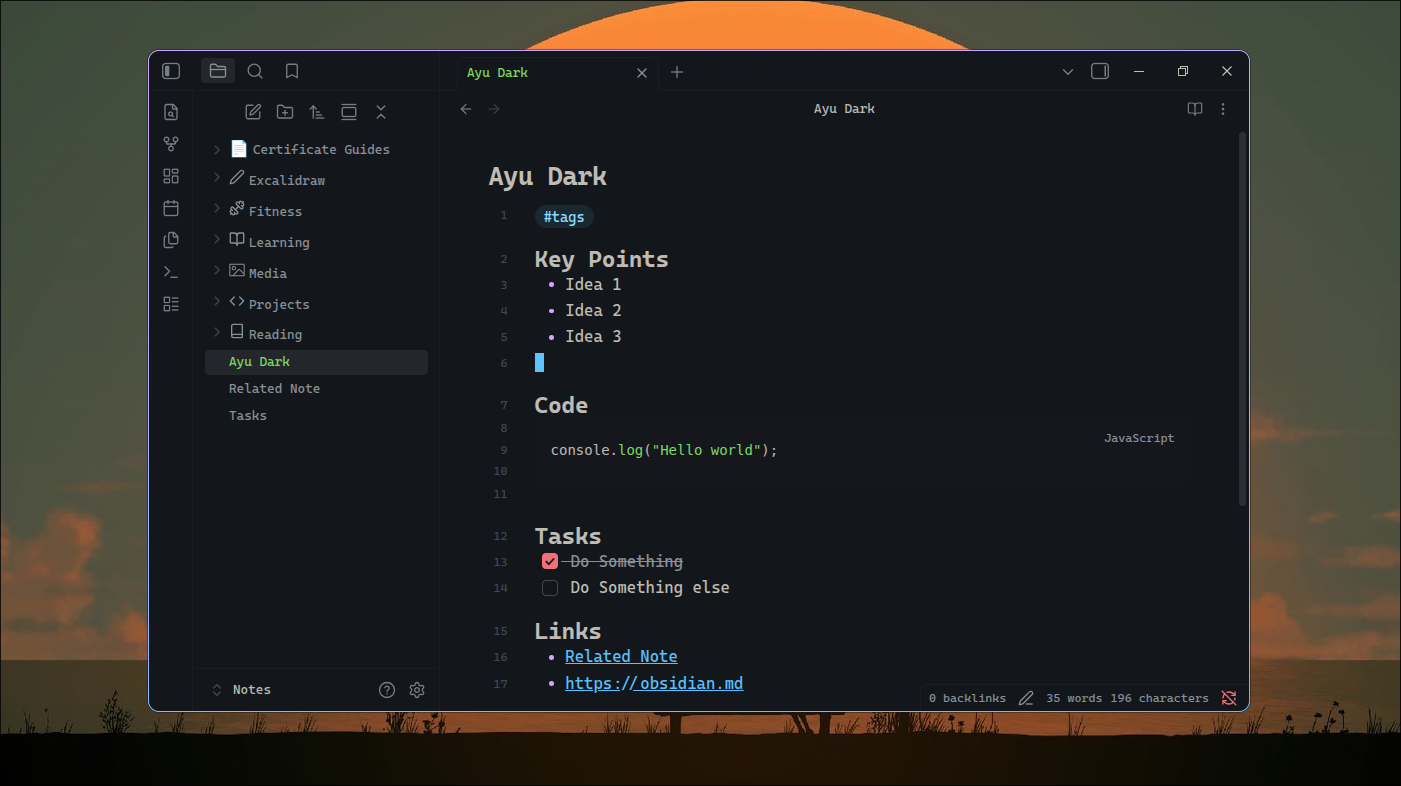Click the 0 backlinks status item
The image size is (1401, 786).
tap(967, 698)
